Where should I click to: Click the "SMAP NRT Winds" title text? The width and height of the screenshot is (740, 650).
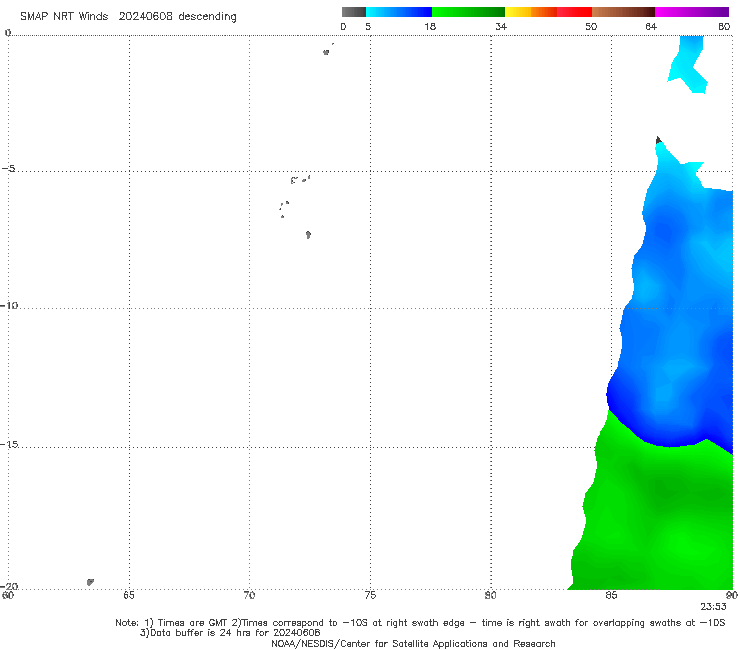64,17
